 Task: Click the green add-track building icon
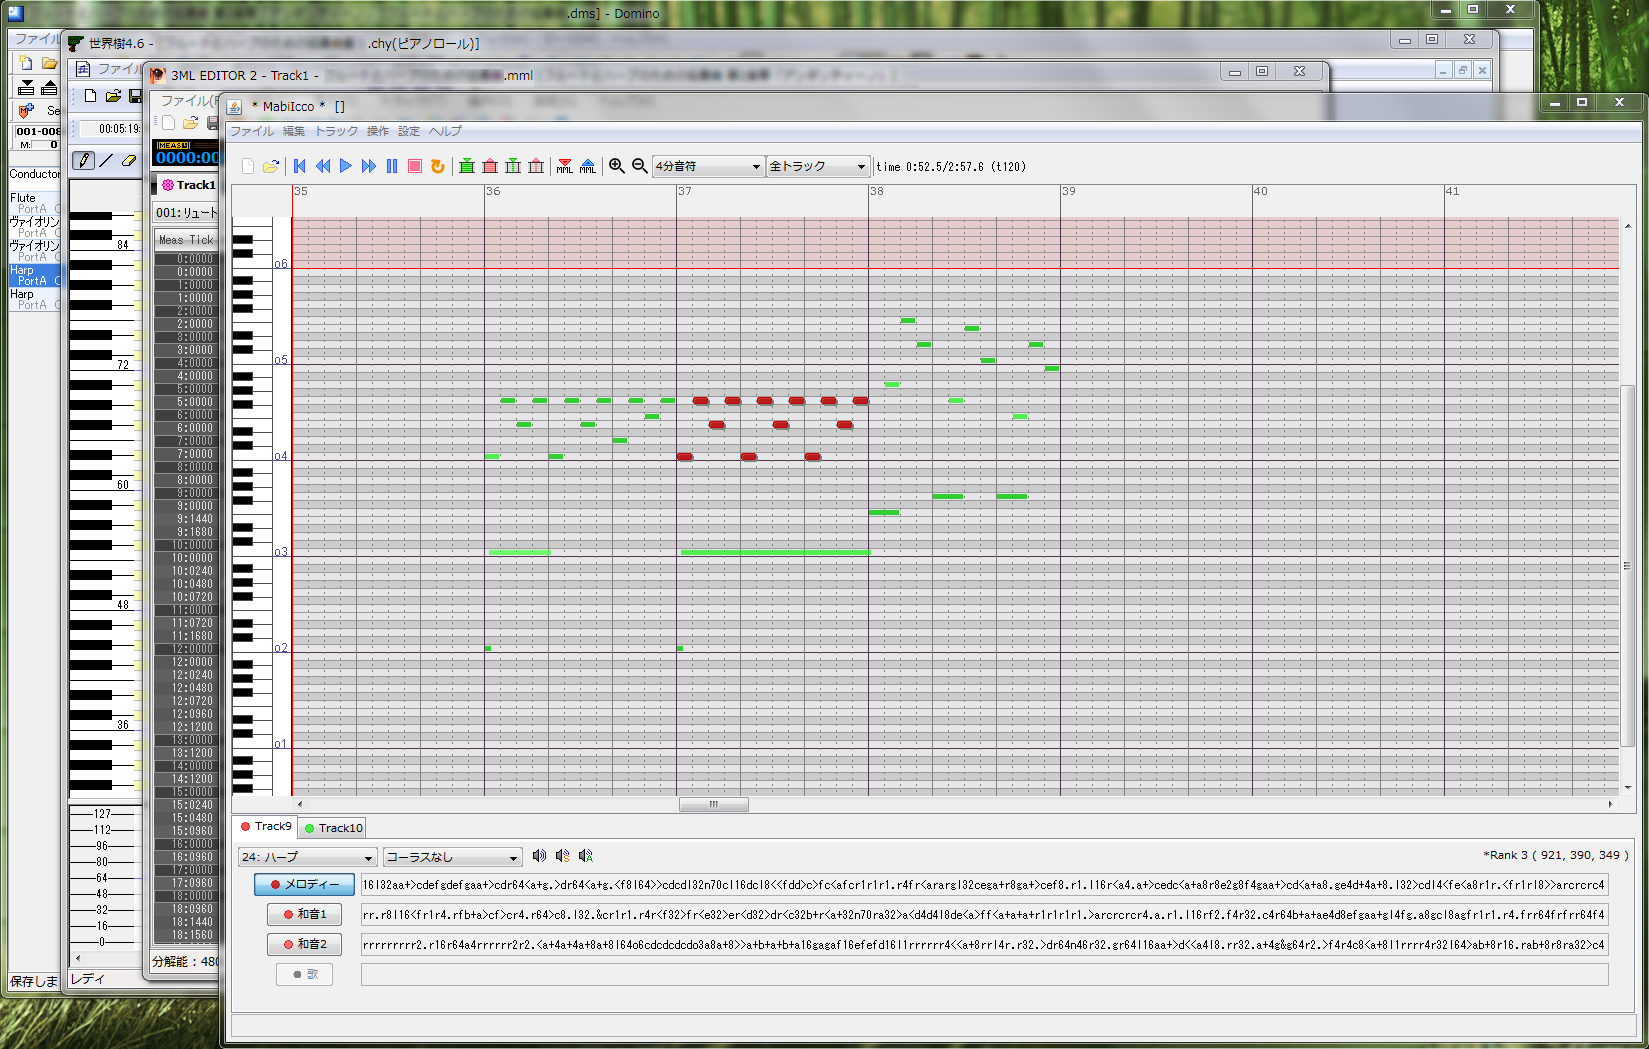[x=467, y=166]
